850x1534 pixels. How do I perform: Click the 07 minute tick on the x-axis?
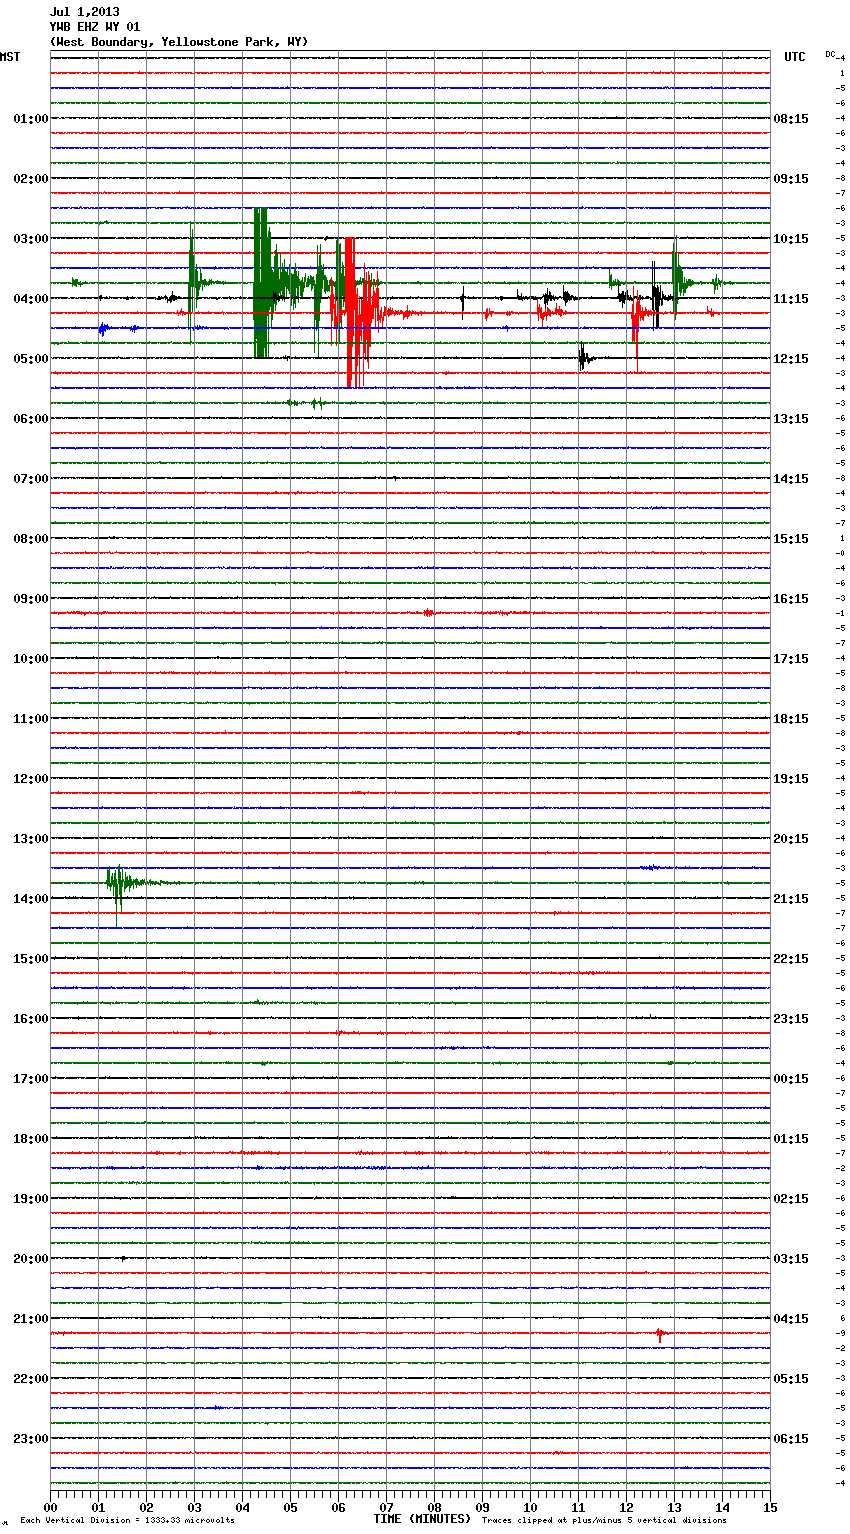point(386,1508)
